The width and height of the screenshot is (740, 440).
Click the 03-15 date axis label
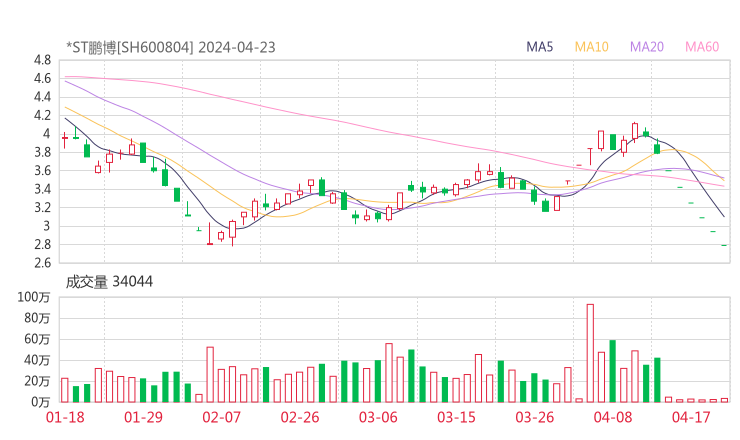456,417
